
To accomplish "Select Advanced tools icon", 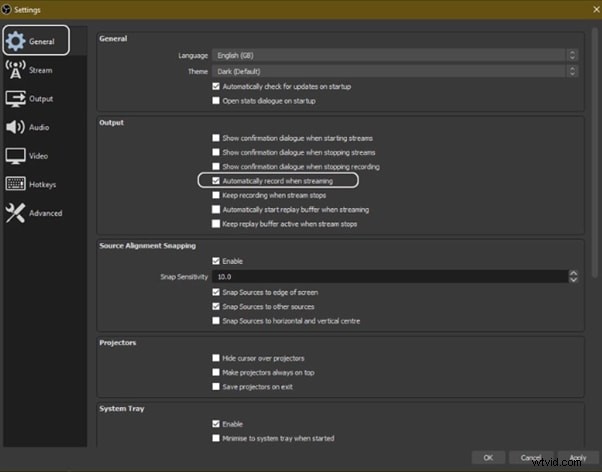I will (x=16, y=213).
